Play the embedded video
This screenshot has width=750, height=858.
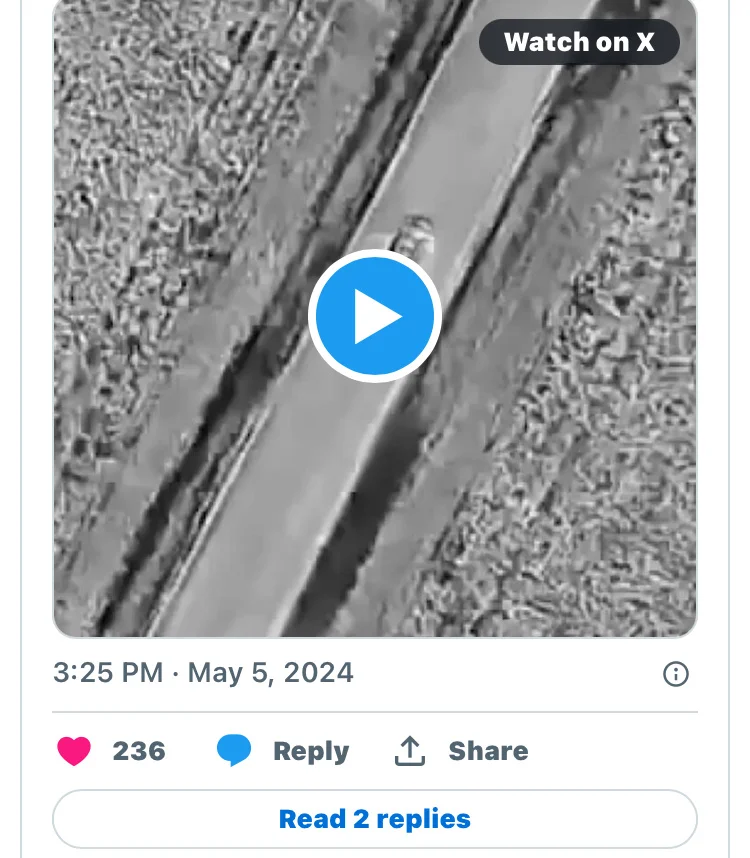(375, 315)
